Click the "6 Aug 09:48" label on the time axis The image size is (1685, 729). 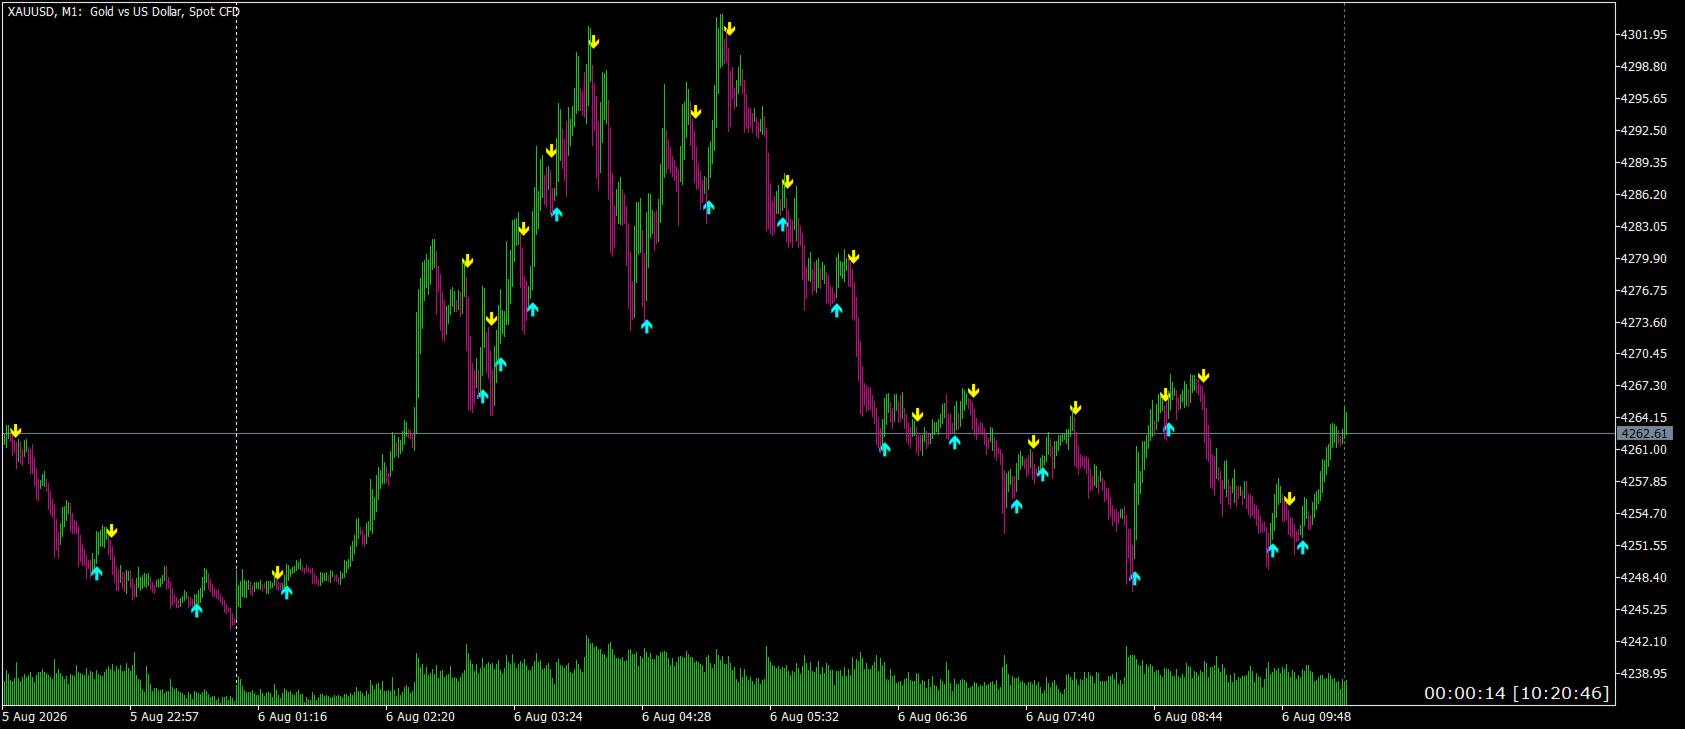1316,717
